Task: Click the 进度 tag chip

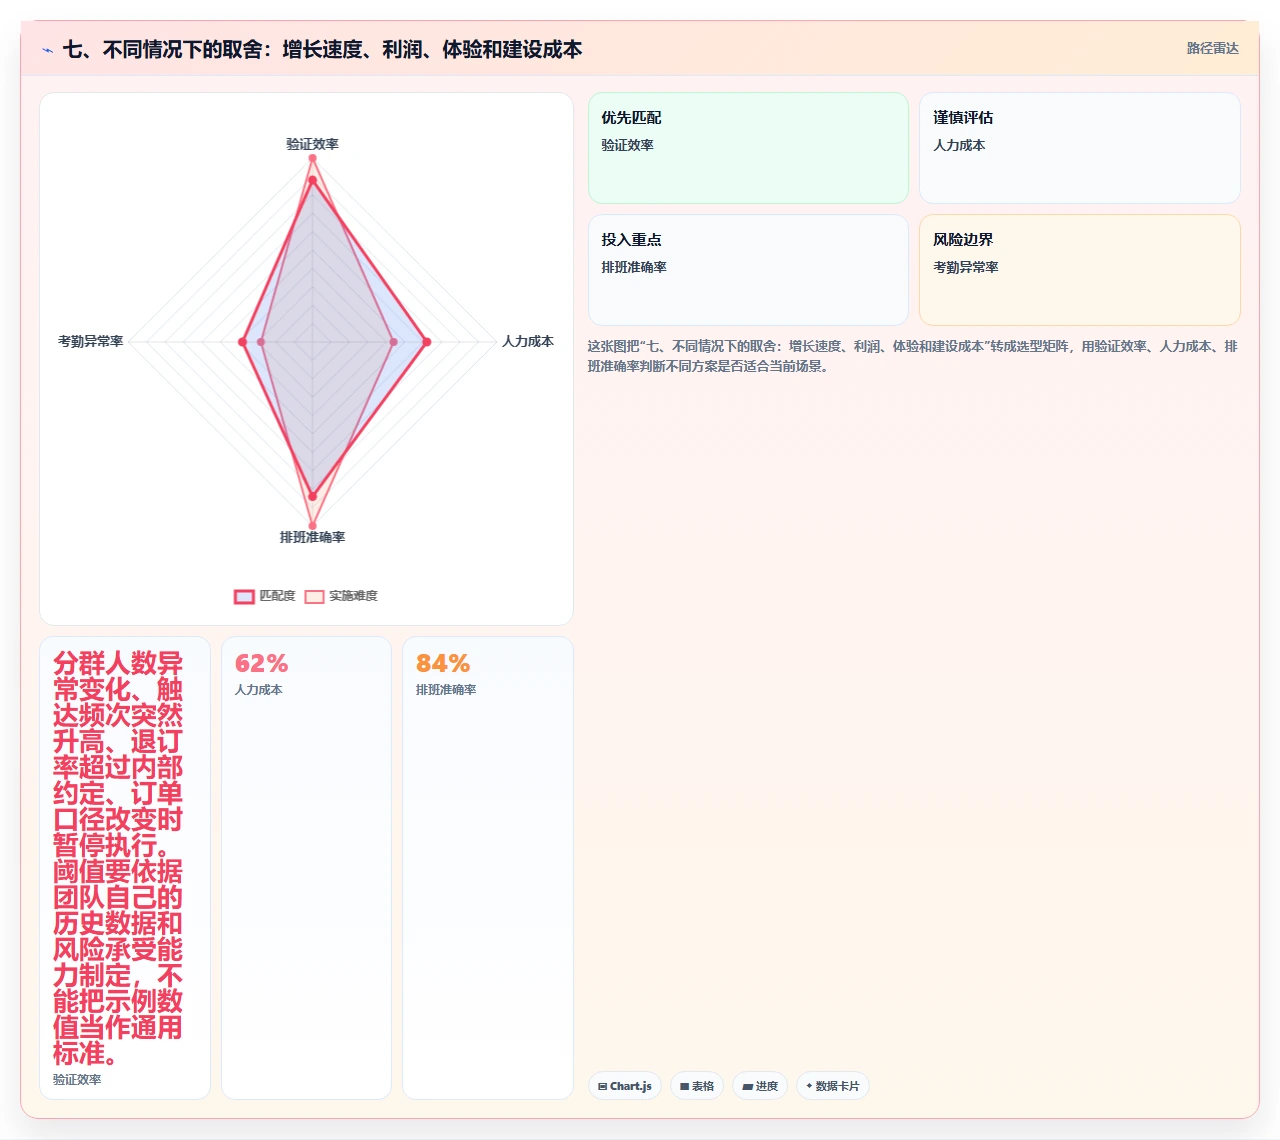Action: tap(760, 1086)
